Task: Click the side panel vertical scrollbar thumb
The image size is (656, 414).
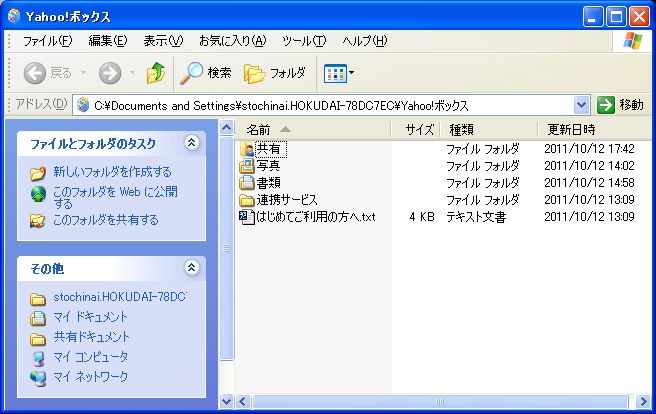Action: point(226,248)
